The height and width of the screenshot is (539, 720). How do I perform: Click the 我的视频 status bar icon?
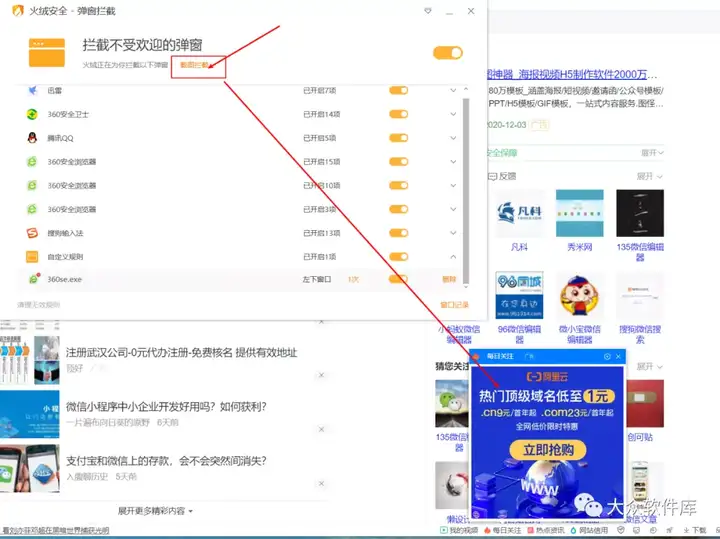click(444, 530)
